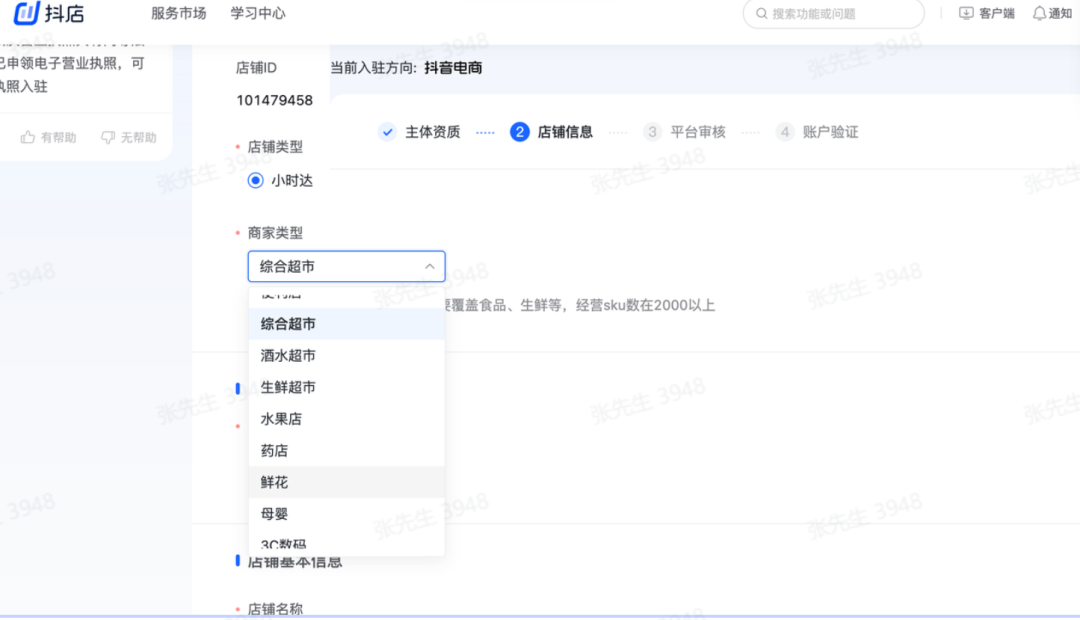Click step indicator 3 for 平台审核

(x=653, y=131)
